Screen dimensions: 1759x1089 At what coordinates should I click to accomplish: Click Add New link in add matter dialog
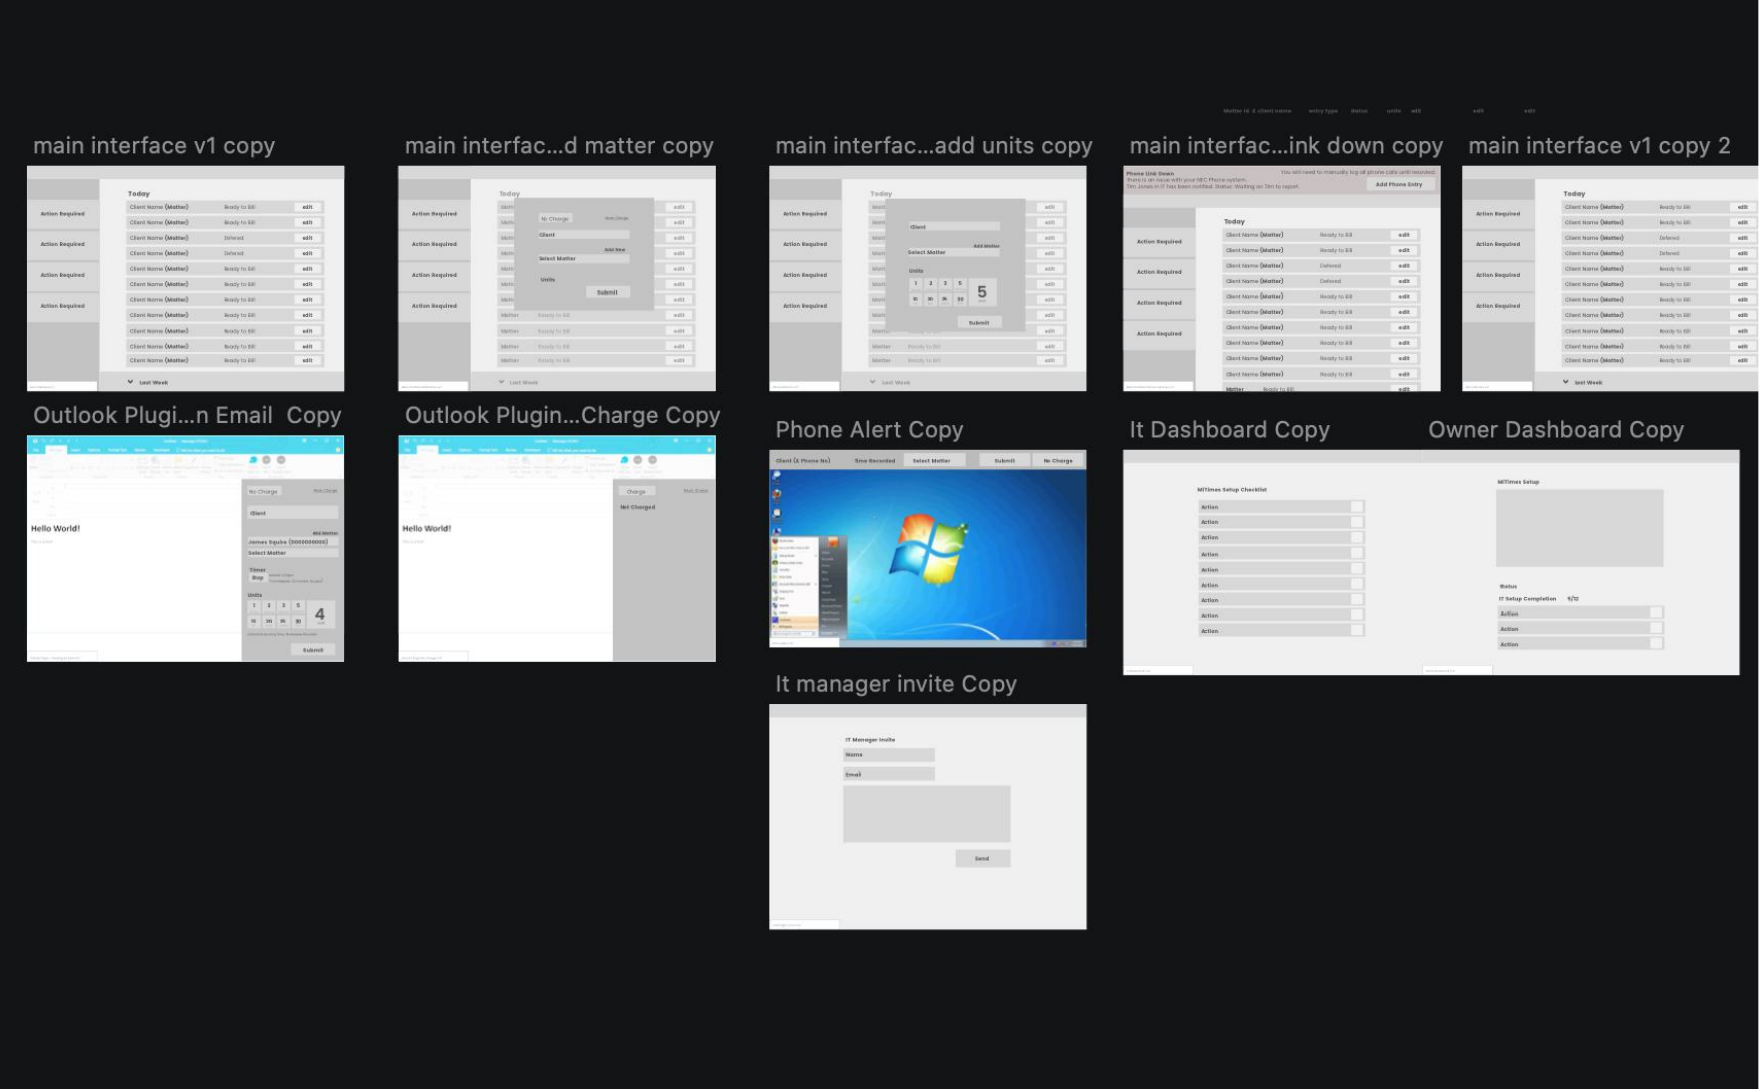615,250
